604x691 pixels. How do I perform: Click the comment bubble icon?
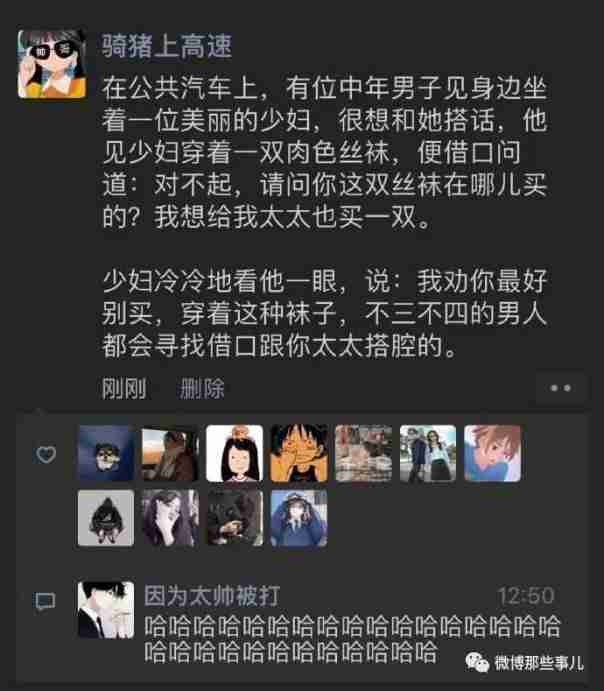point(45,601)
